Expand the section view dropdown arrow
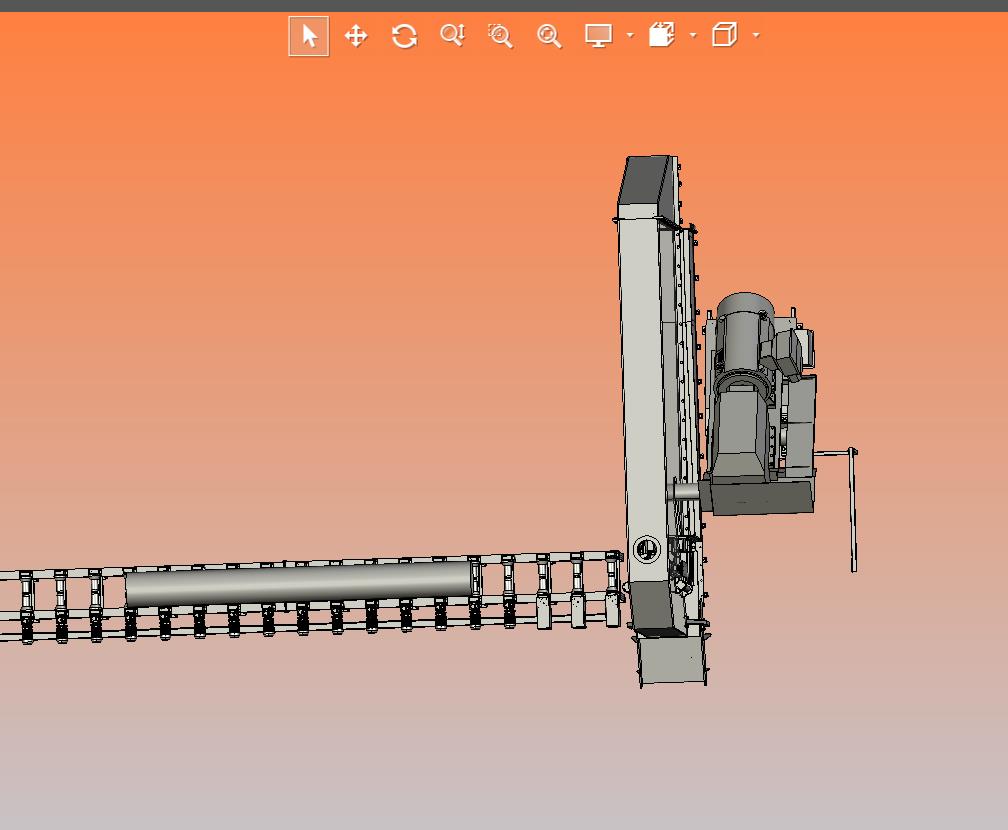This screenshot has width=1008, height=830. point(693,35)
